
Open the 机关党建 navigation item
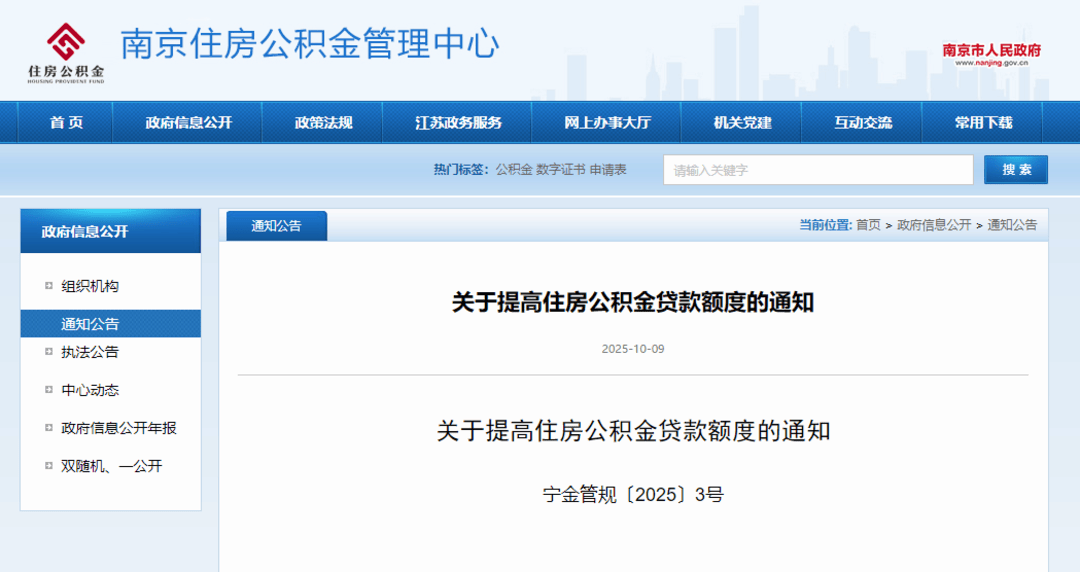pos(742,123)
